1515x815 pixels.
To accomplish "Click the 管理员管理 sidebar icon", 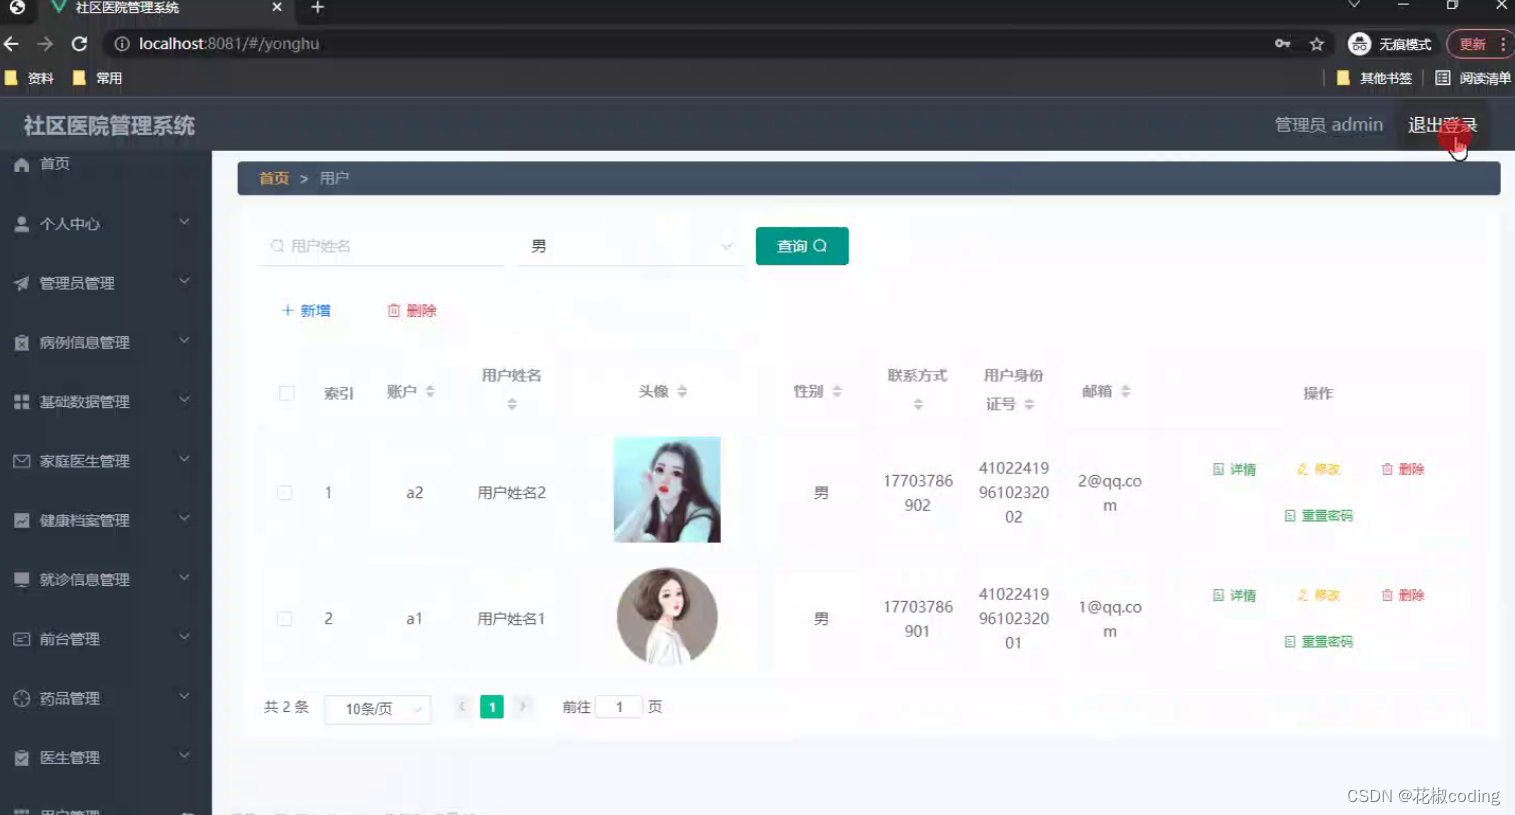I will [21, 282].
